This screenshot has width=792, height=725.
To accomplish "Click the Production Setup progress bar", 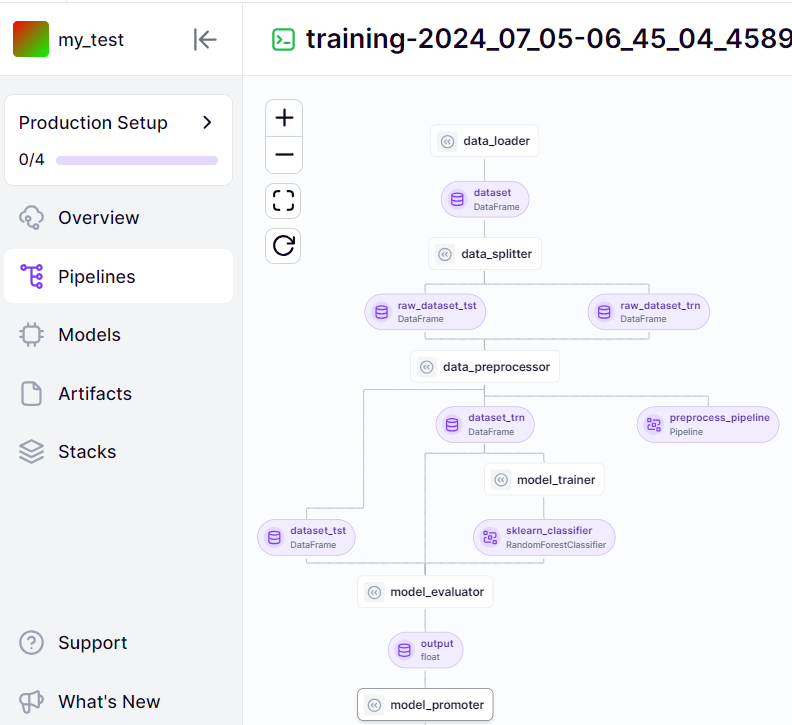I will click(137, 160).
